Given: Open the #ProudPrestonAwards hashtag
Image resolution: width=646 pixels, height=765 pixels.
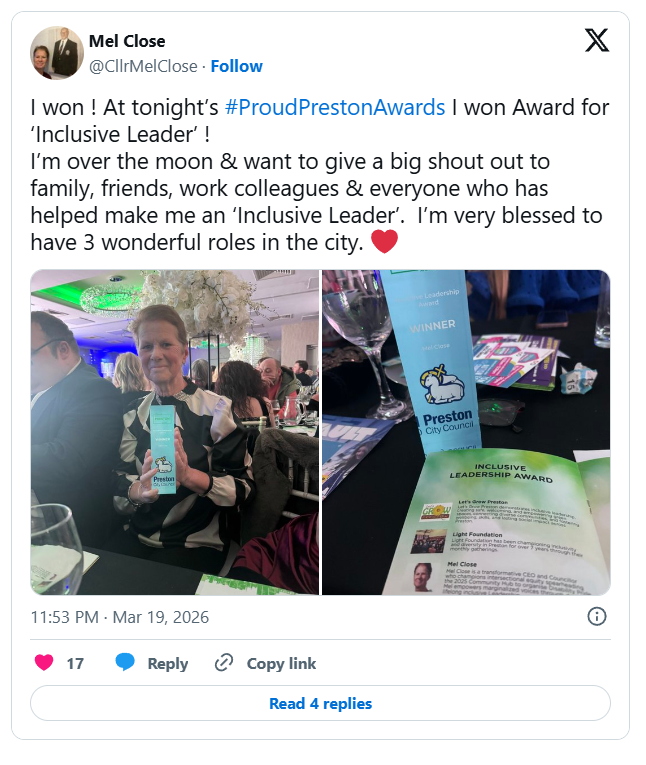Looking at the screenshot, I should [x=335, y=107].
